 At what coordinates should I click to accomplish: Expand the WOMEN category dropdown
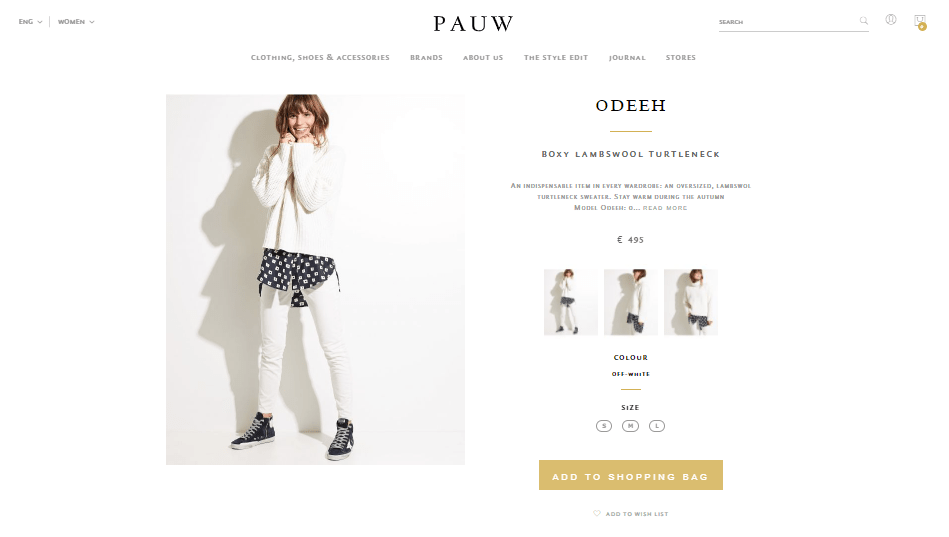coord(76,22)
